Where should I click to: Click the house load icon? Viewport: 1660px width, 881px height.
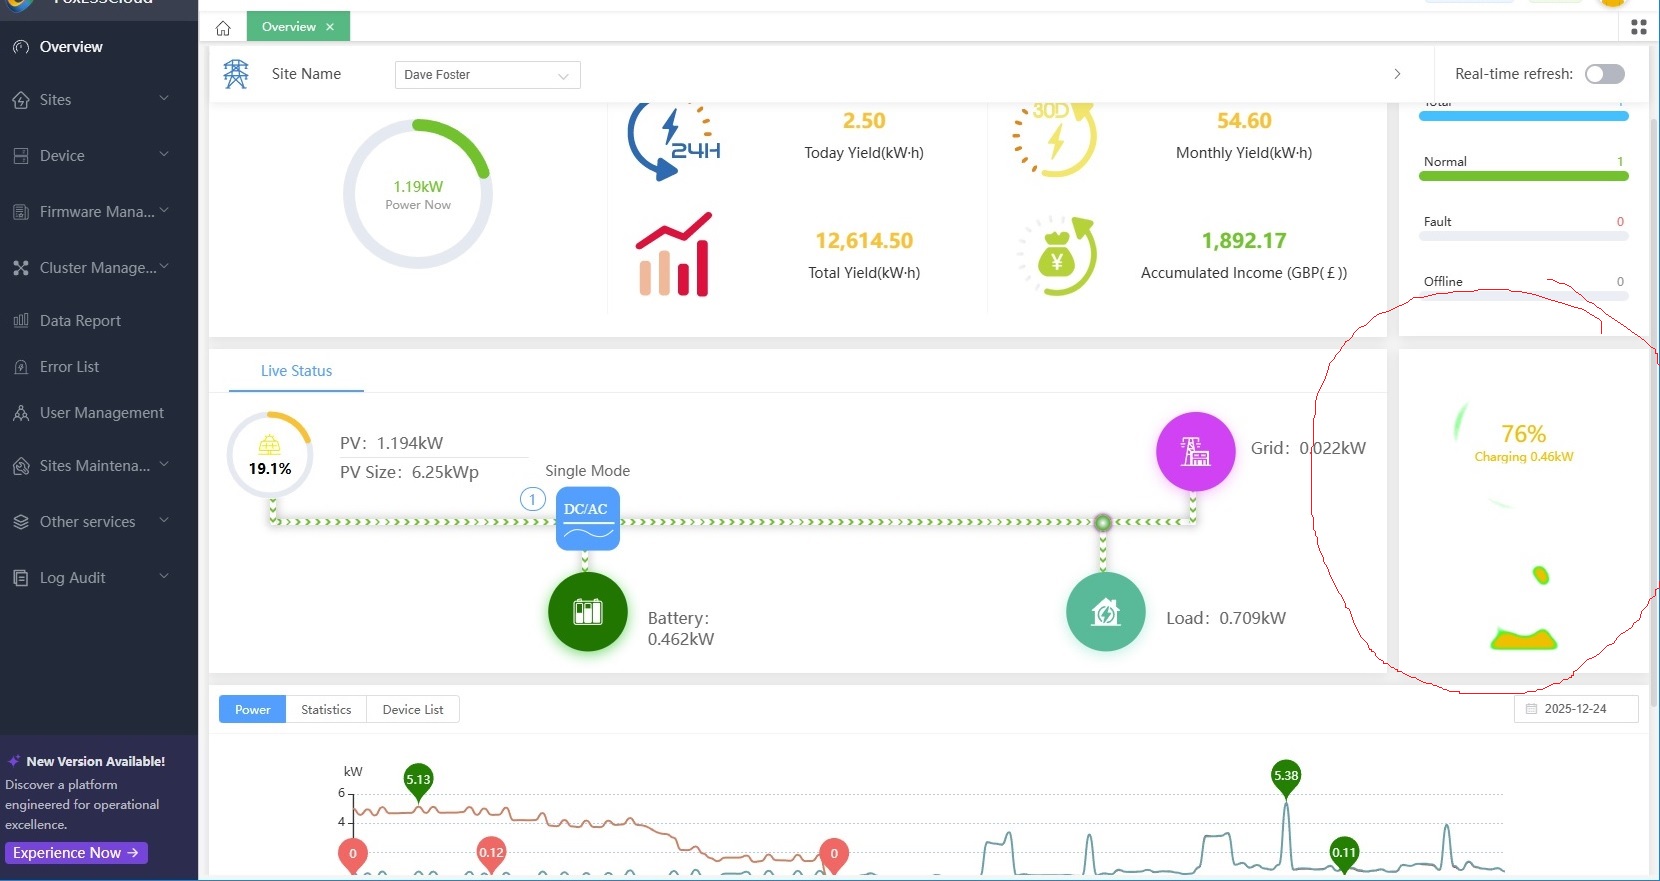tap(1105, 612)
